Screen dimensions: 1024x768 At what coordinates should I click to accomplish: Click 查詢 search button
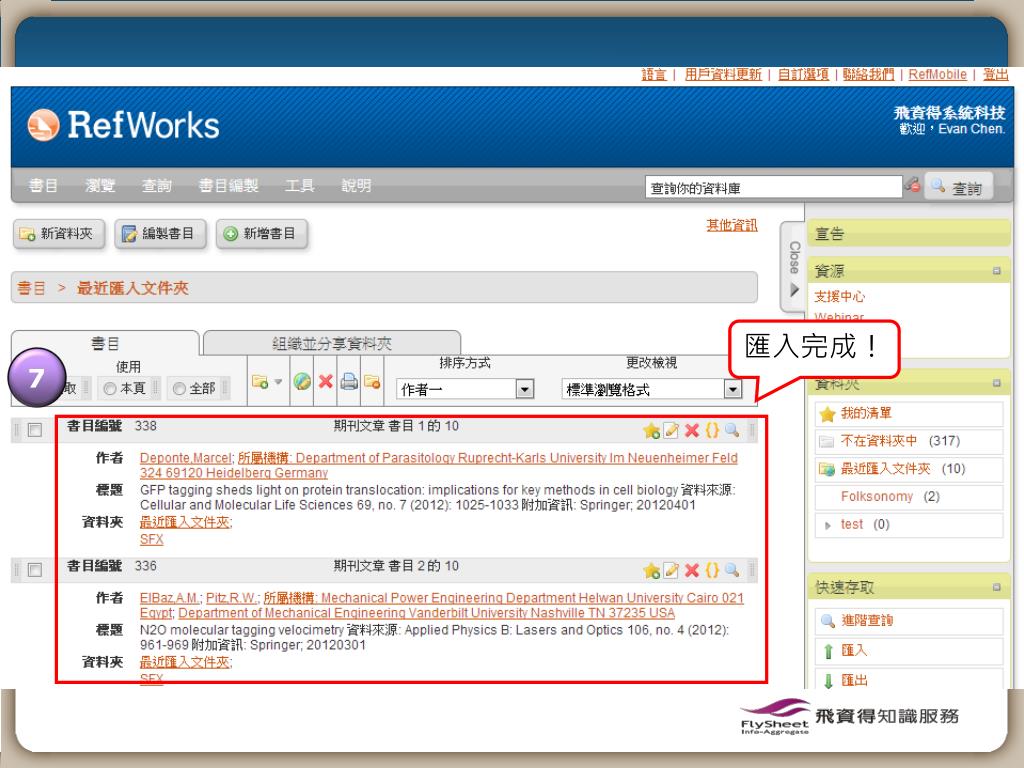[959, 187]
